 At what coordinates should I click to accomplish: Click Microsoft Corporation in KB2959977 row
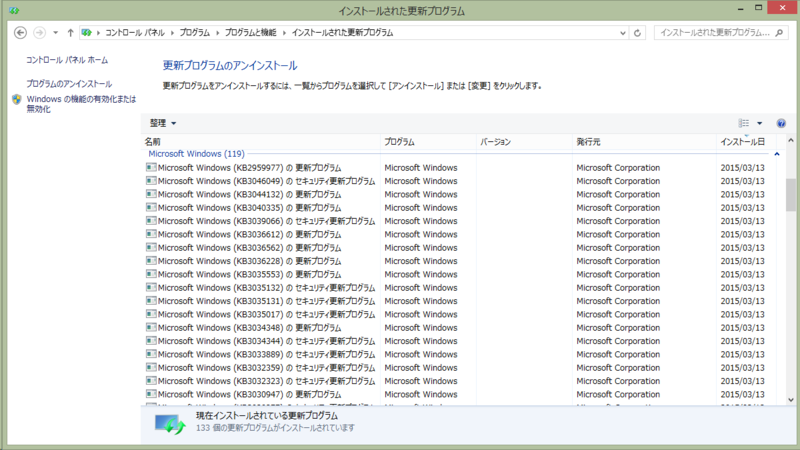[618, 167]
